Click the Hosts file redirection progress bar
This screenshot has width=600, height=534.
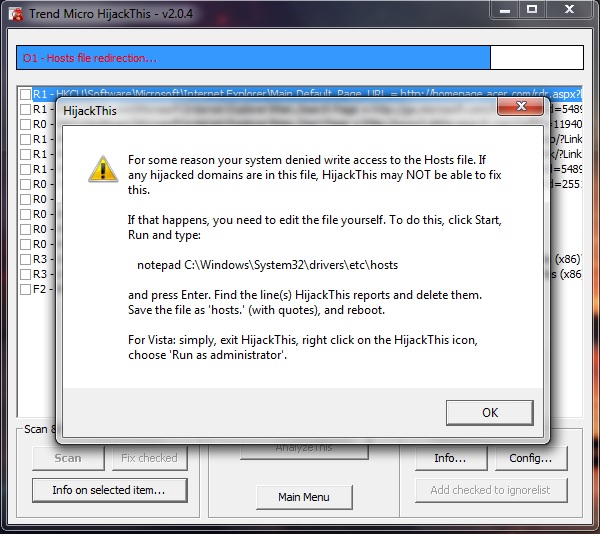click(x=300, y=58)
